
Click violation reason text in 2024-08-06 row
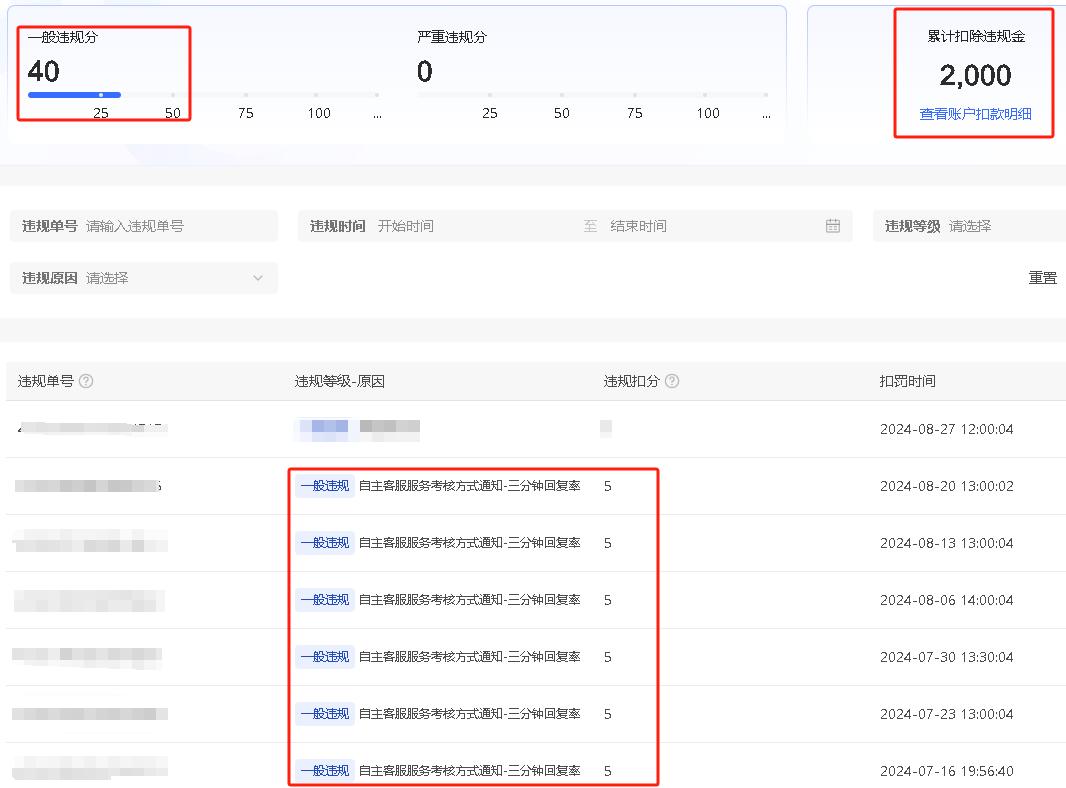pos(469,600)
